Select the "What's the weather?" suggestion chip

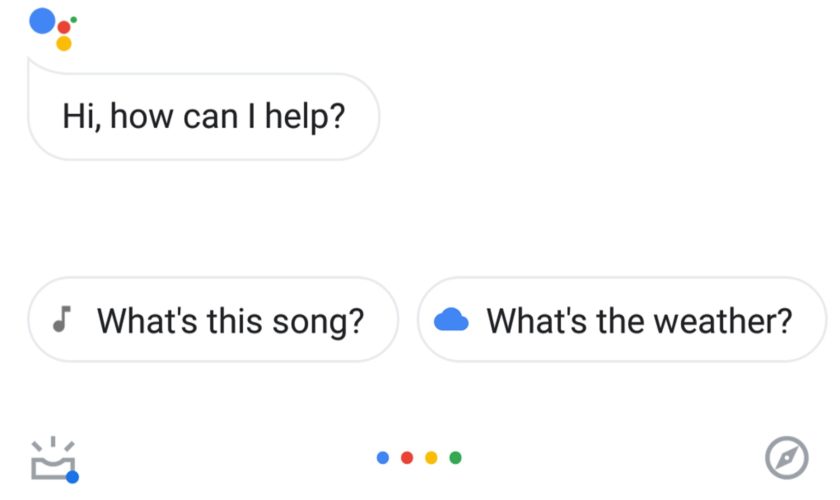[x=622, y=320]
